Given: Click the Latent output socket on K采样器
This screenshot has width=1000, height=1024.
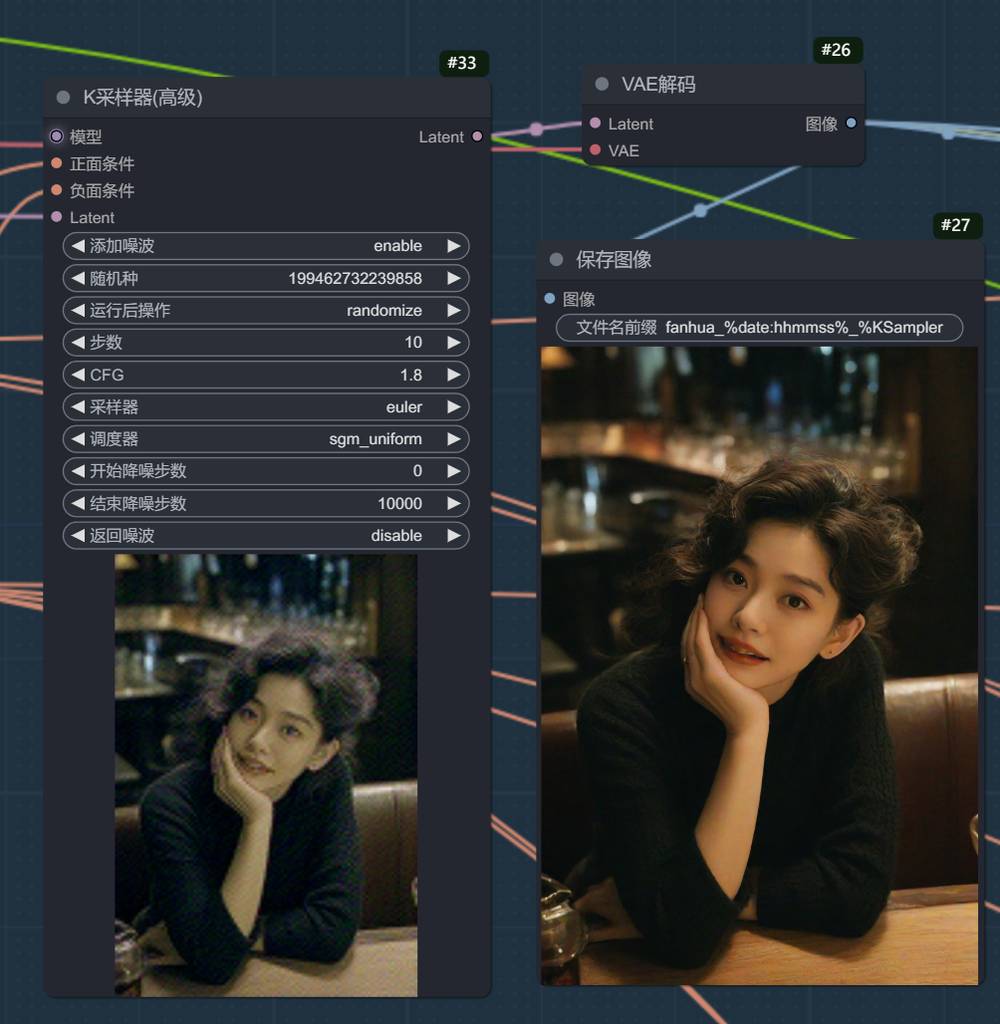Looking at the screenshot, I should 477,137.
